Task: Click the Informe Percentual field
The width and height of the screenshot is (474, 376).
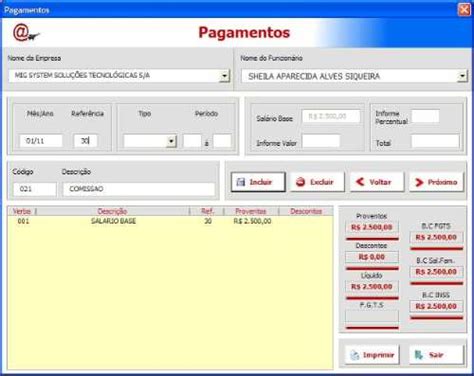Action: 425,116
